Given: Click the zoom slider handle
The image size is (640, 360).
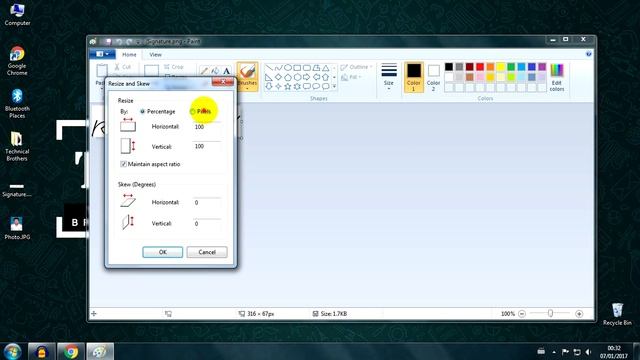Looking at the screenshot, I should click(550, 313).
